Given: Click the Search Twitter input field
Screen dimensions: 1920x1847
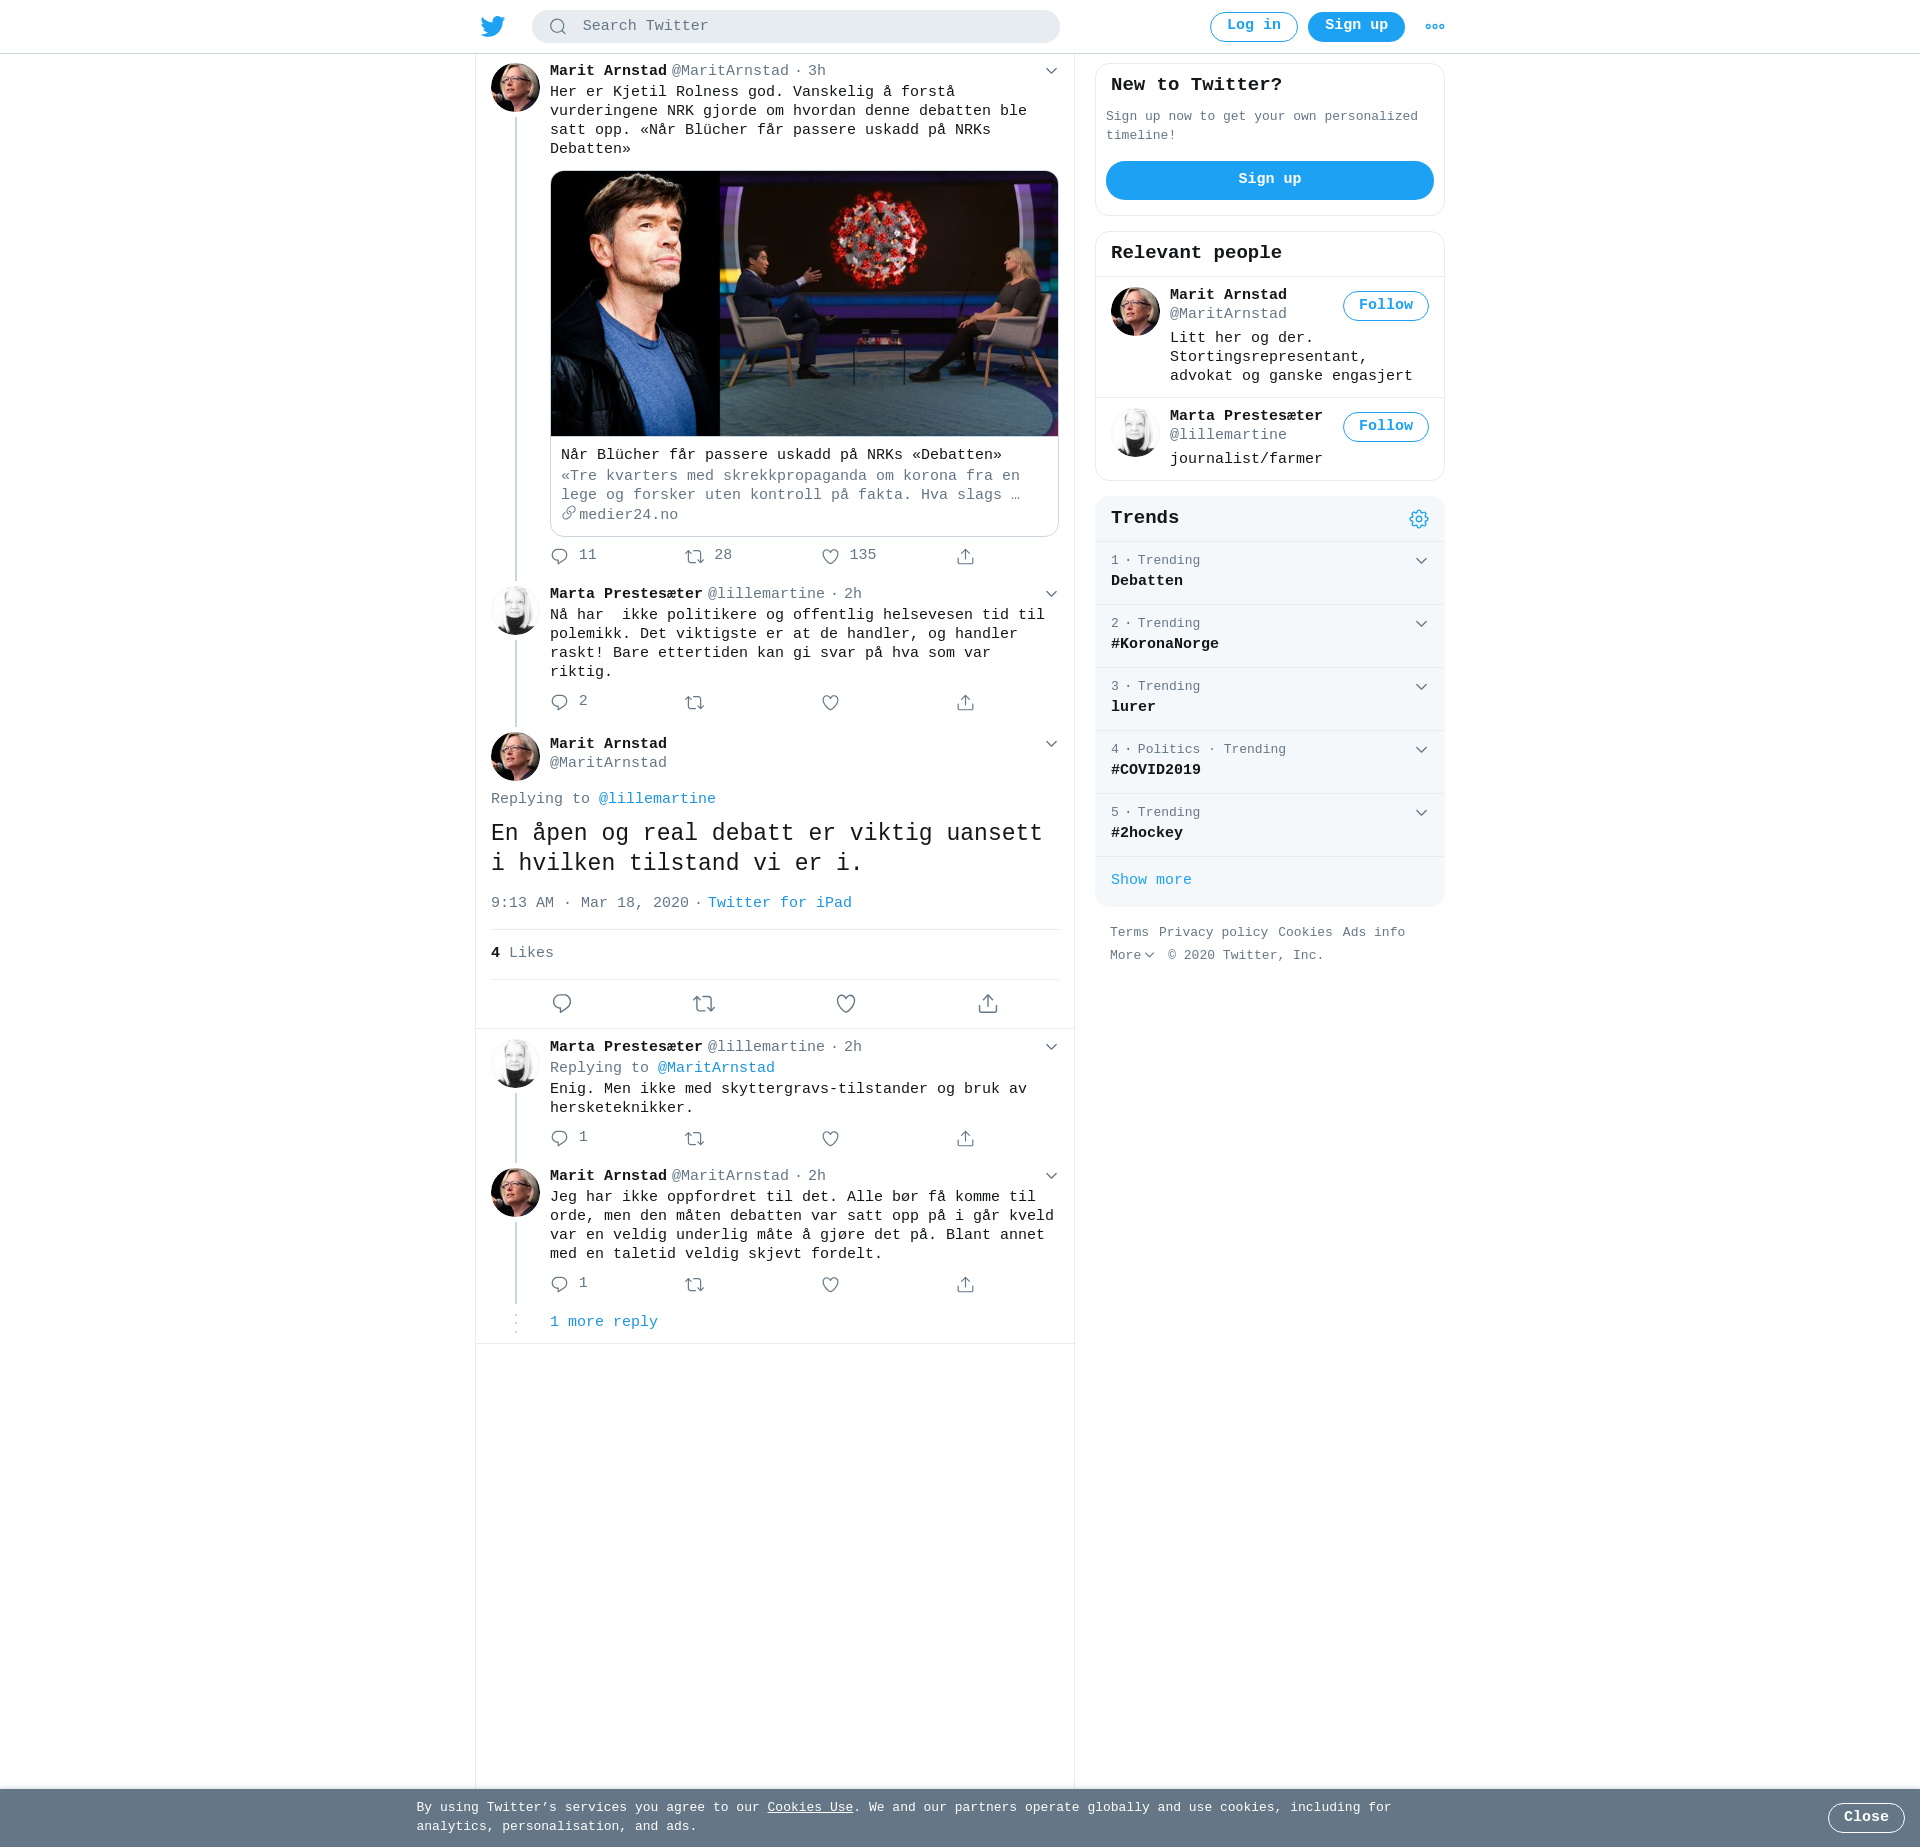Looking at the screenshot, I should (x=796, y=27).
